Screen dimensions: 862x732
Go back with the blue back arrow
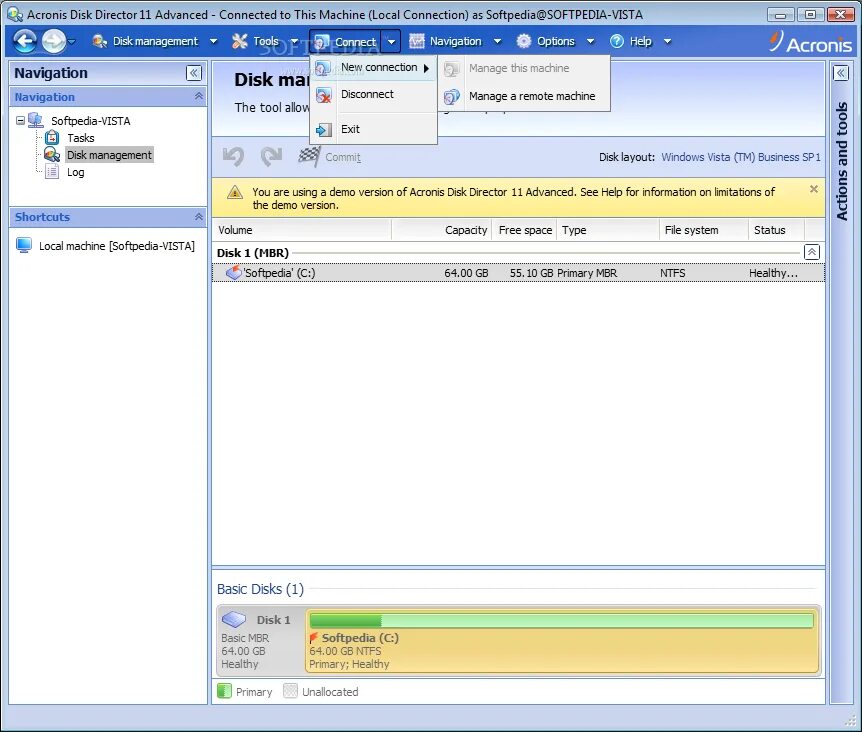point(25,41)
